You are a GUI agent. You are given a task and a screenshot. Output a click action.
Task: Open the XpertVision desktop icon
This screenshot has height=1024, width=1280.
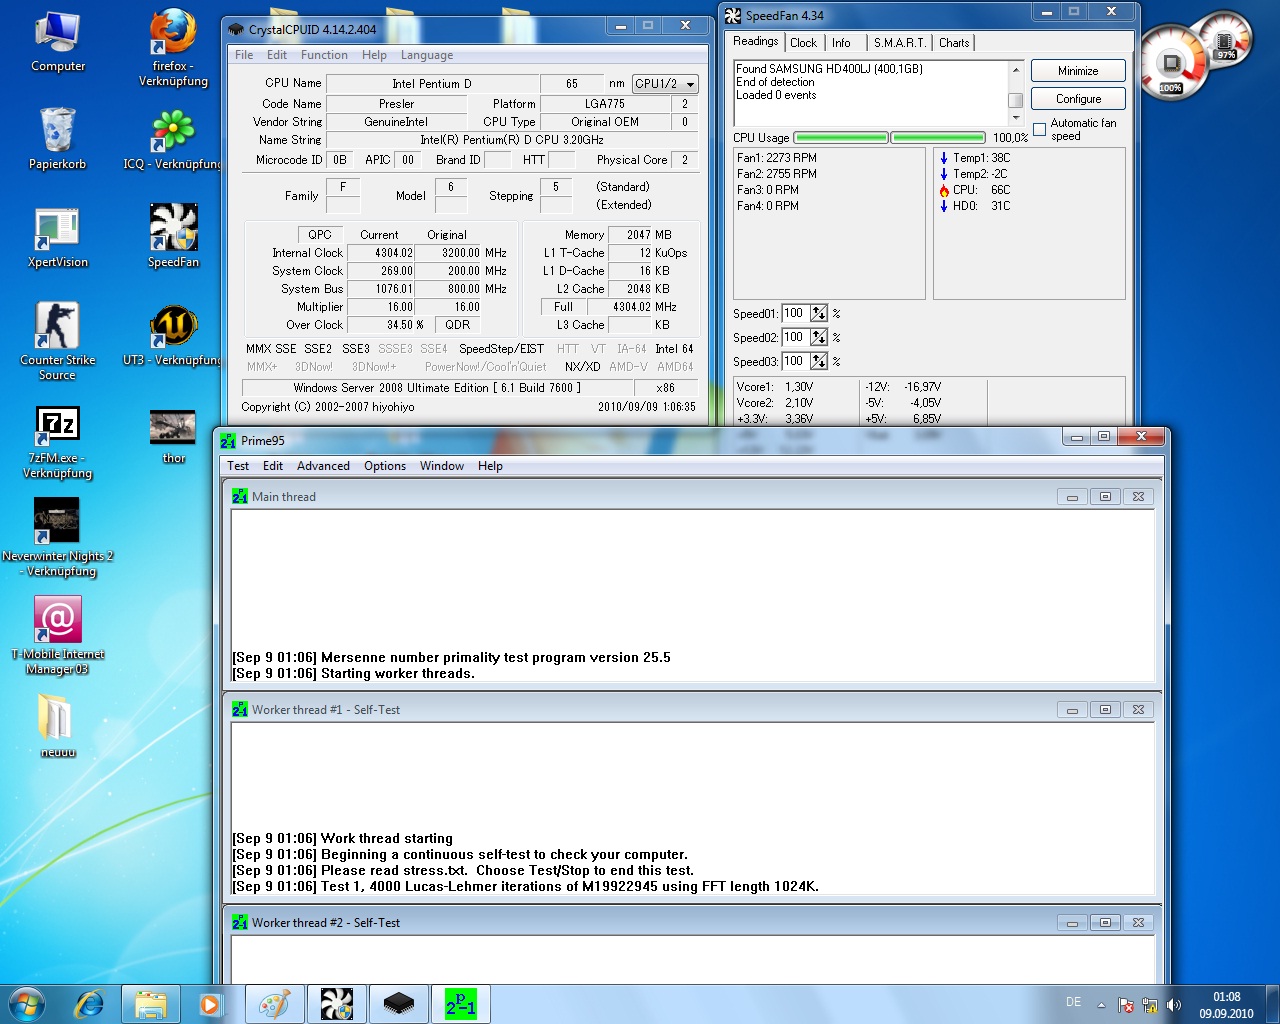[58, 237]
